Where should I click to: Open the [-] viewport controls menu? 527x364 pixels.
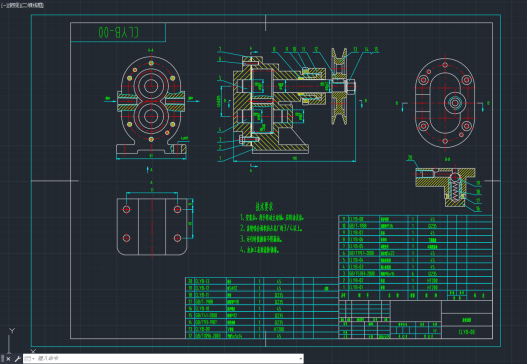3,5
